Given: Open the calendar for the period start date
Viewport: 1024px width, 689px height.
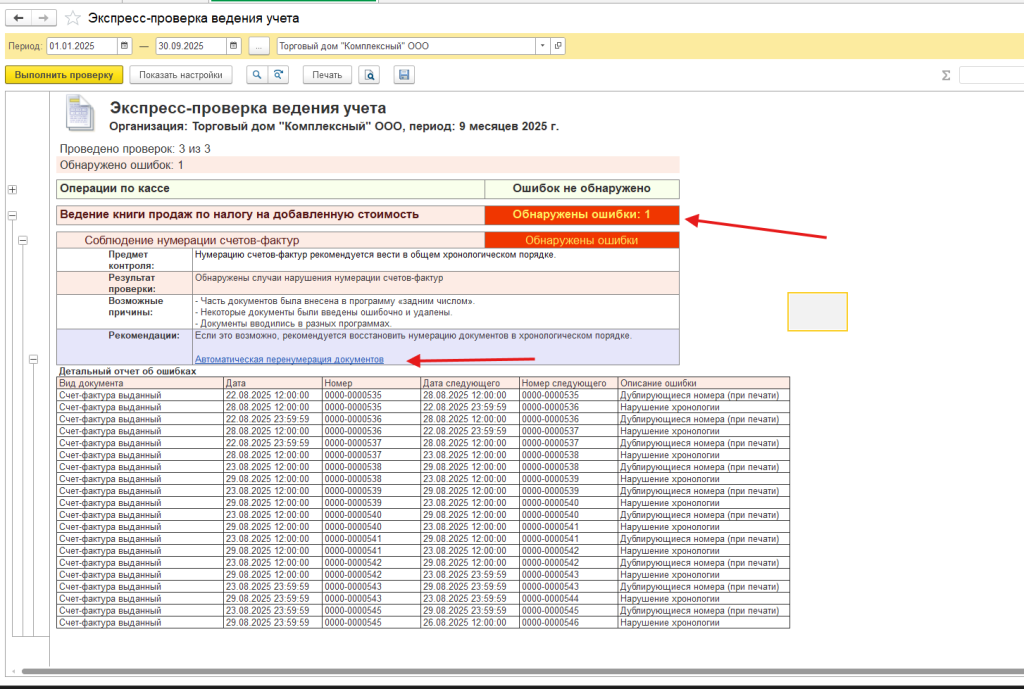Looking at the screenshot, I should tap(124, 46).
